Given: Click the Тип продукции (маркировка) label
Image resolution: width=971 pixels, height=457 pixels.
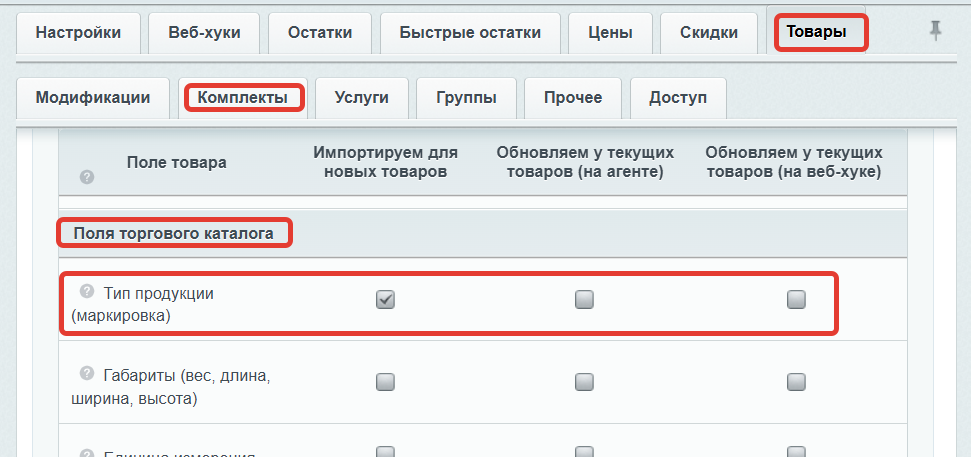Looking at the screenshot, I should click(x=142, y=304).
